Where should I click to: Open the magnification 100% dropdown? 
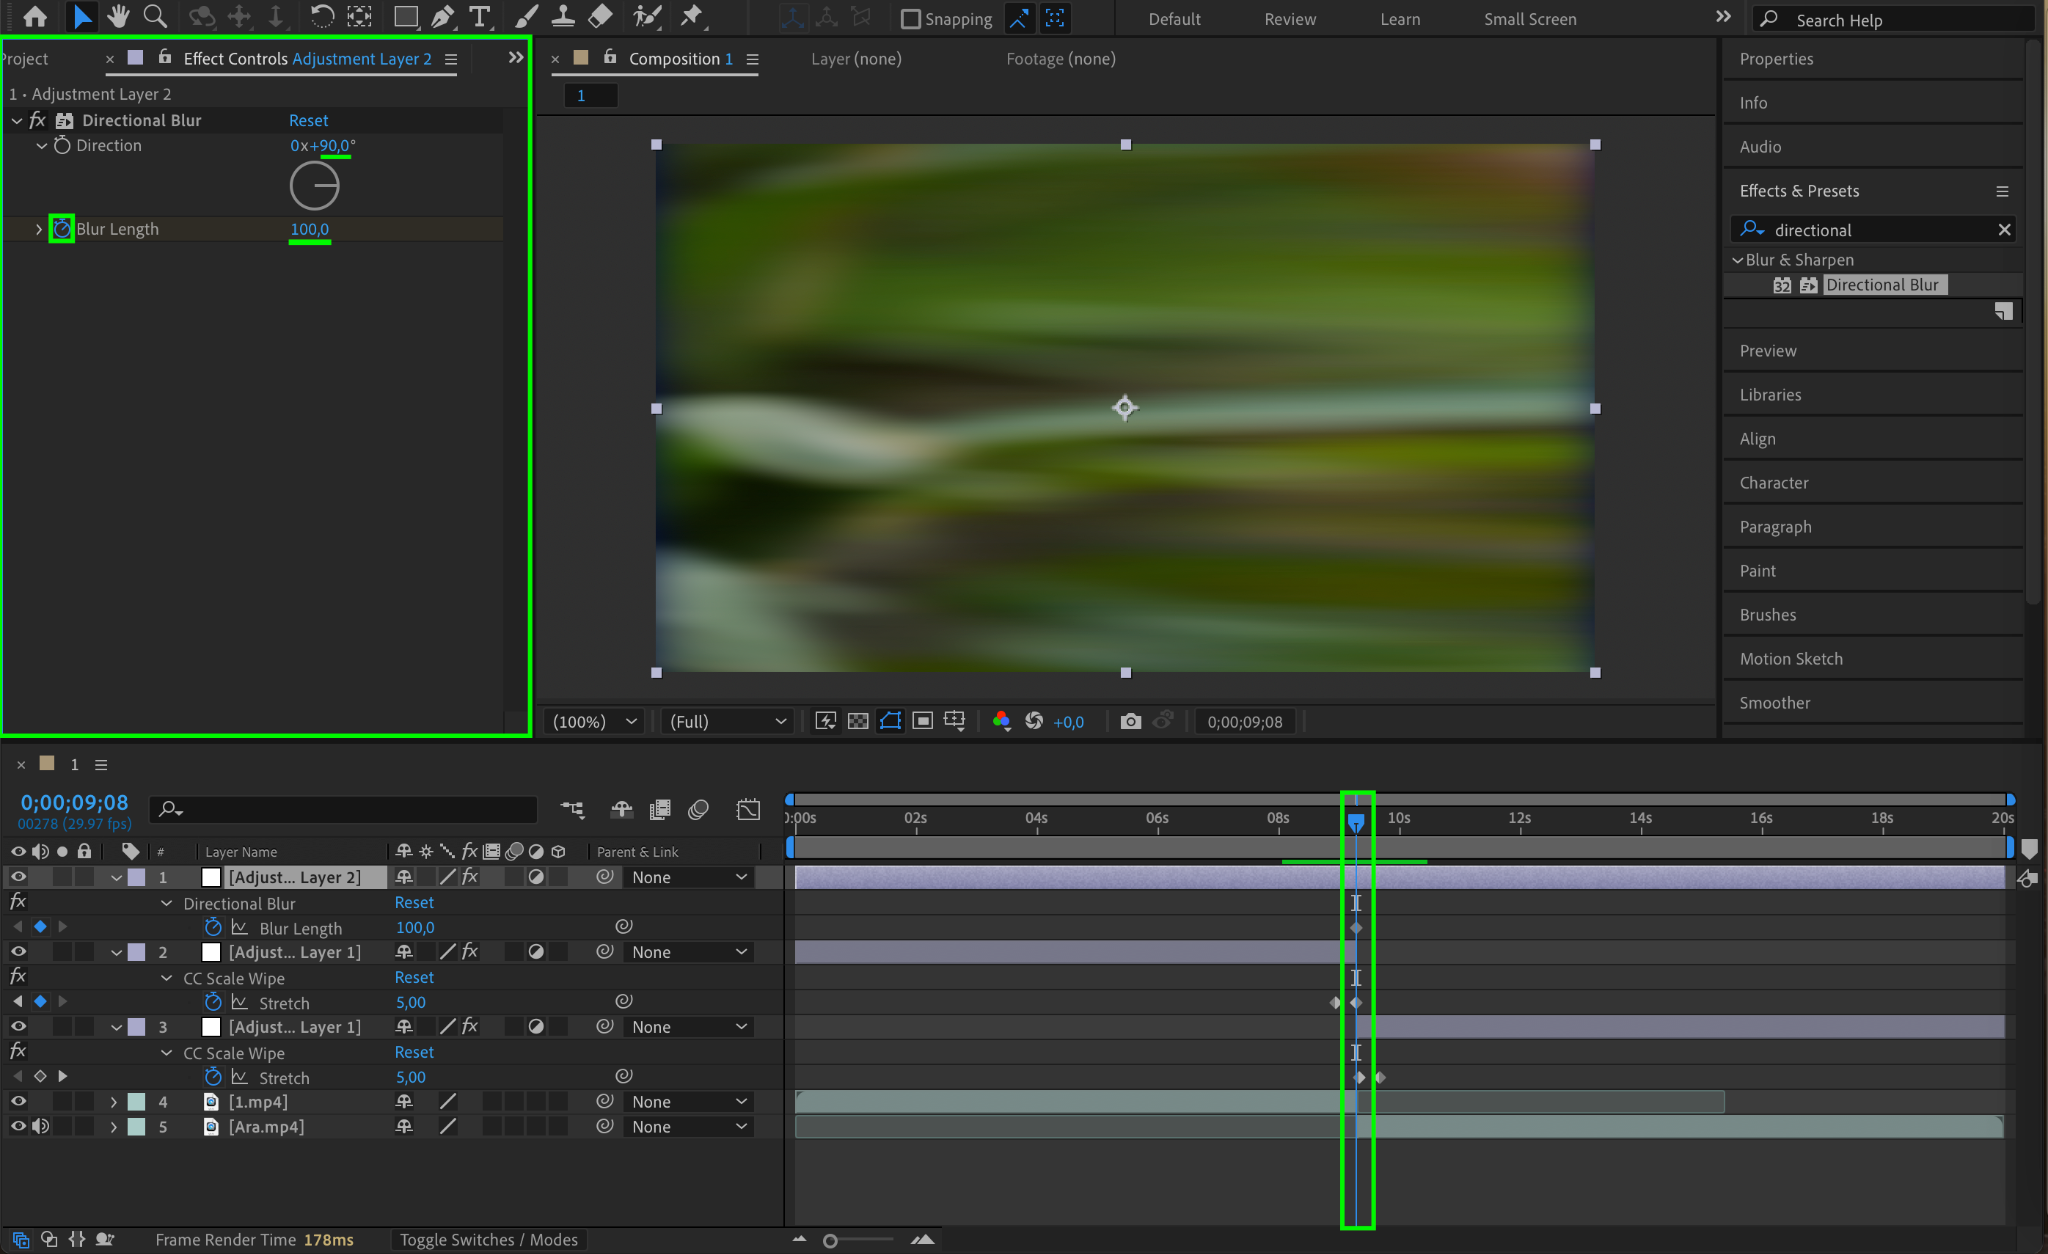click(x=596, y=721)
